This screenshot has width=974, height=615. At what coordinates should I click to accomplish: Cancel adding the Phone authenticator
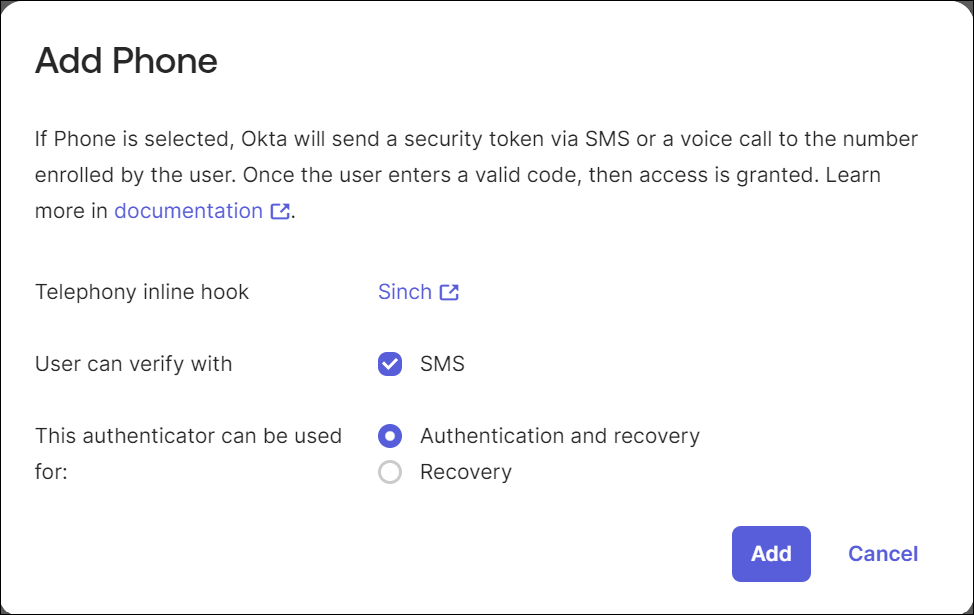(x=882, y=554)
